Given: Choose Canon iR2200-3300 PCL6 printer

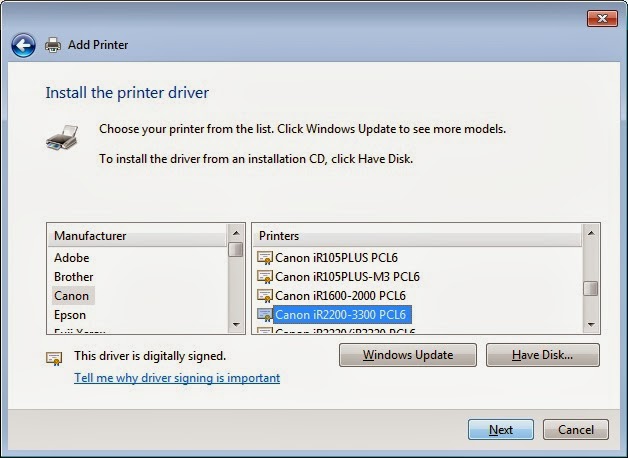Looking at the screenshot, I should [x=342, y=315].
